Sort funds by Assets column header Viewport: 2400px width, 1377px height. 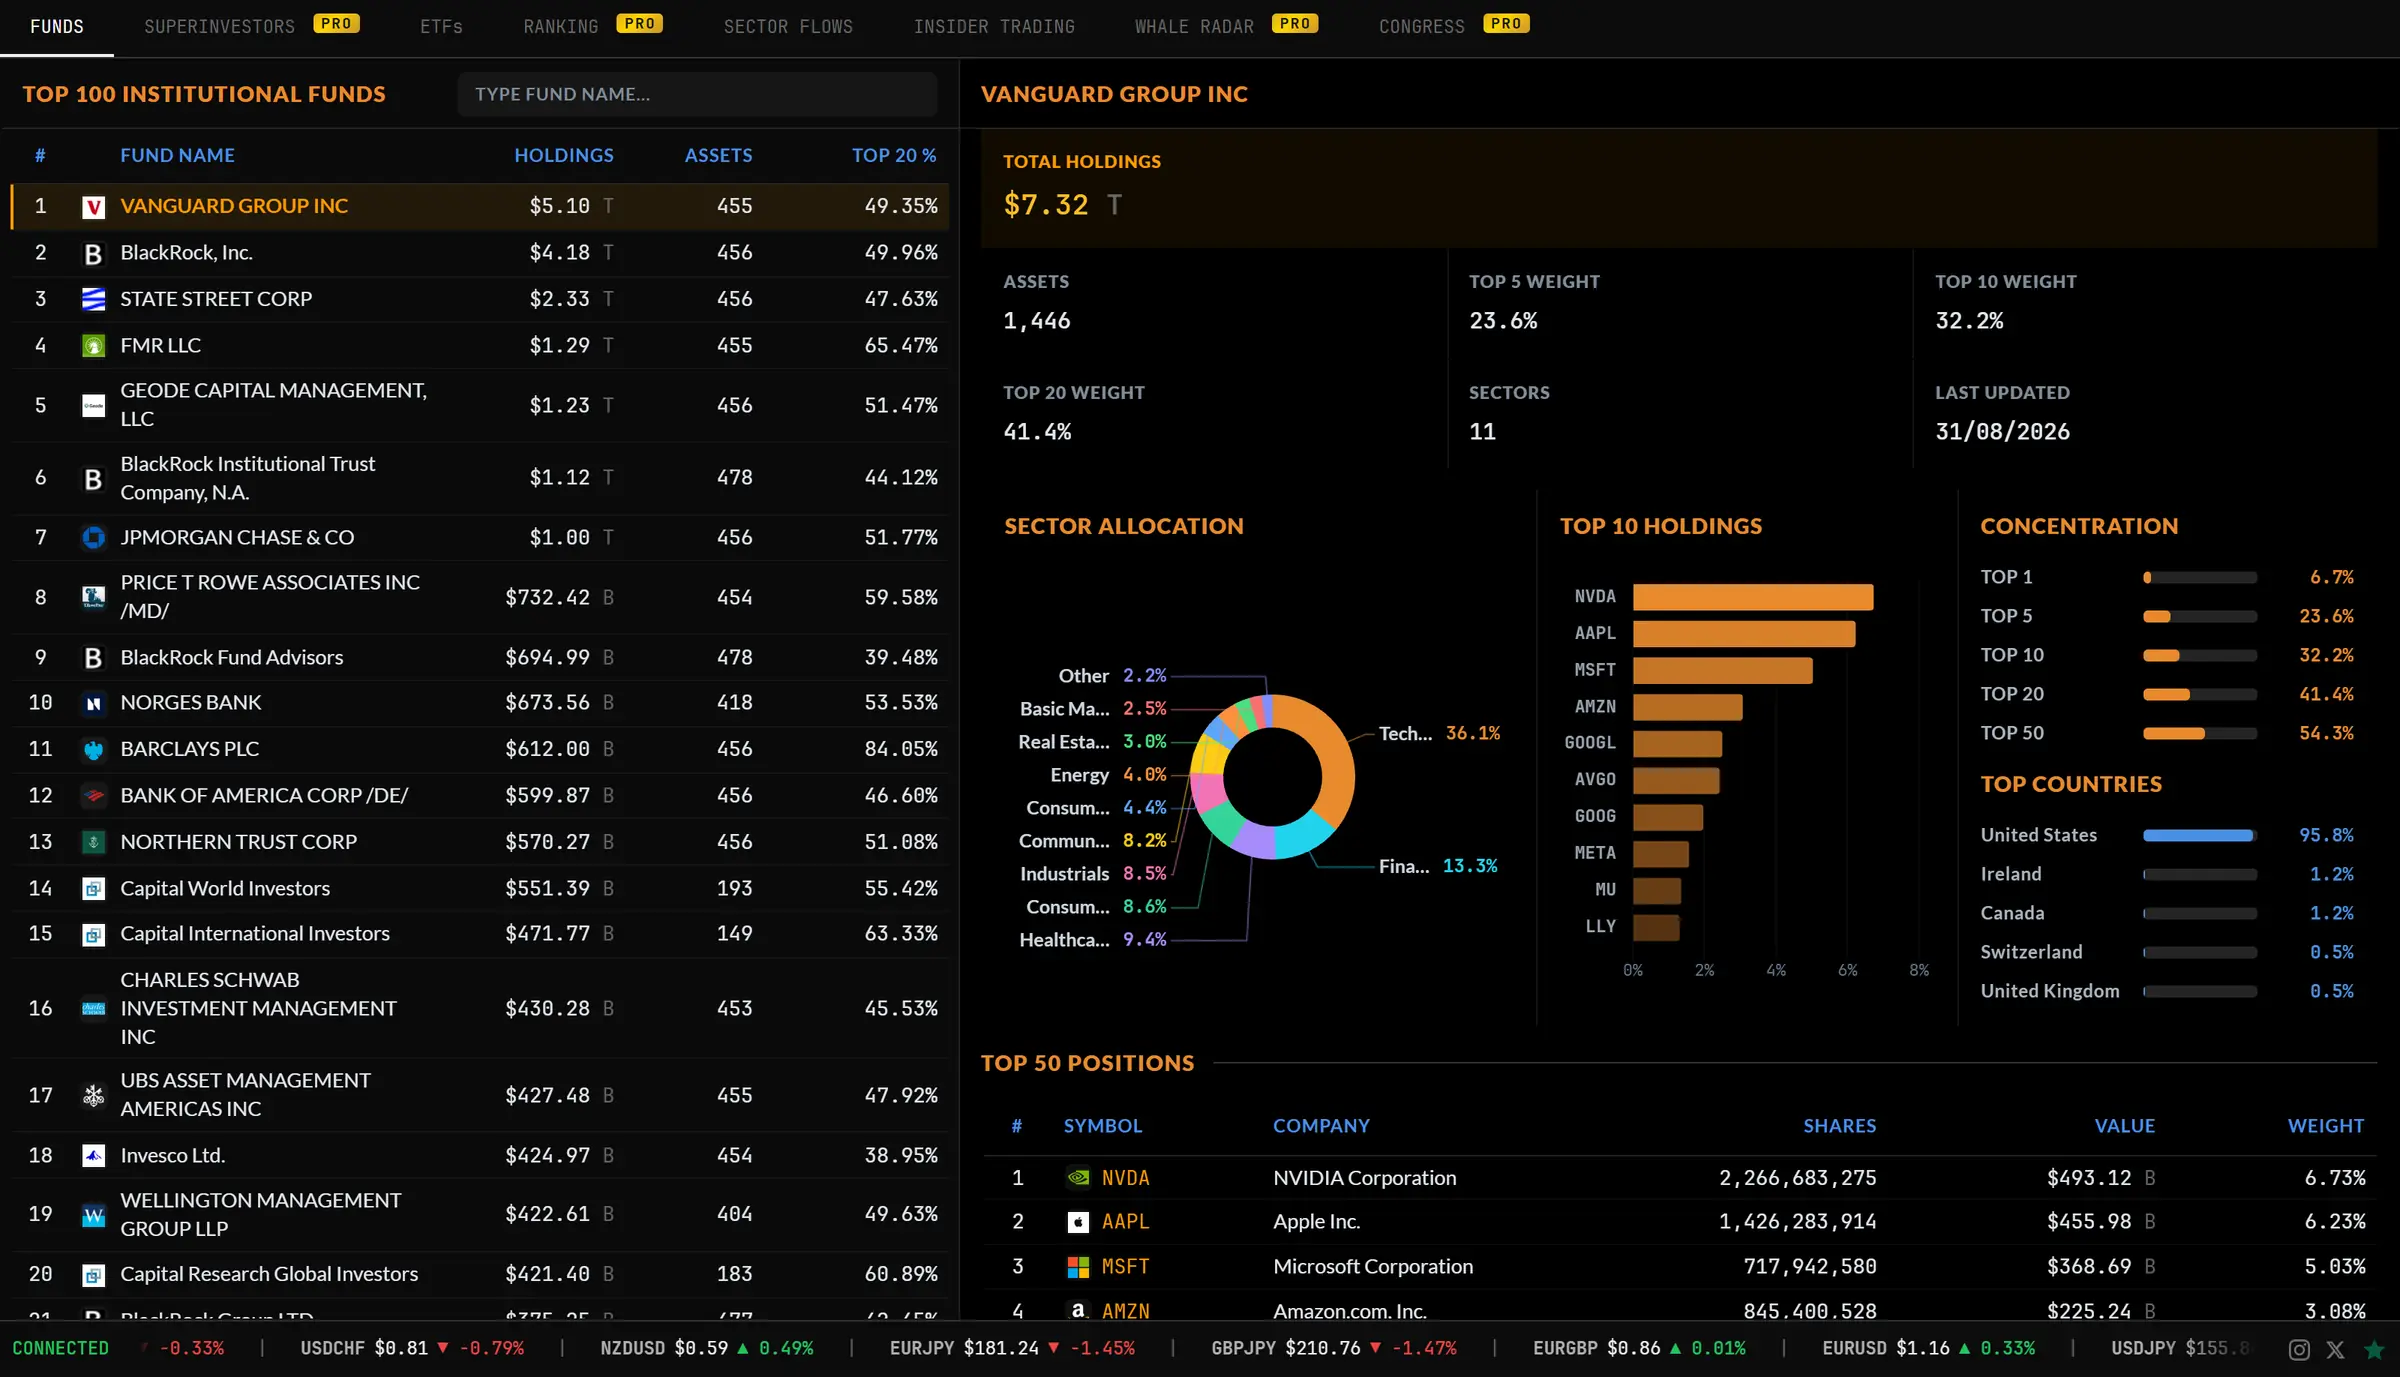click(718, 155)
